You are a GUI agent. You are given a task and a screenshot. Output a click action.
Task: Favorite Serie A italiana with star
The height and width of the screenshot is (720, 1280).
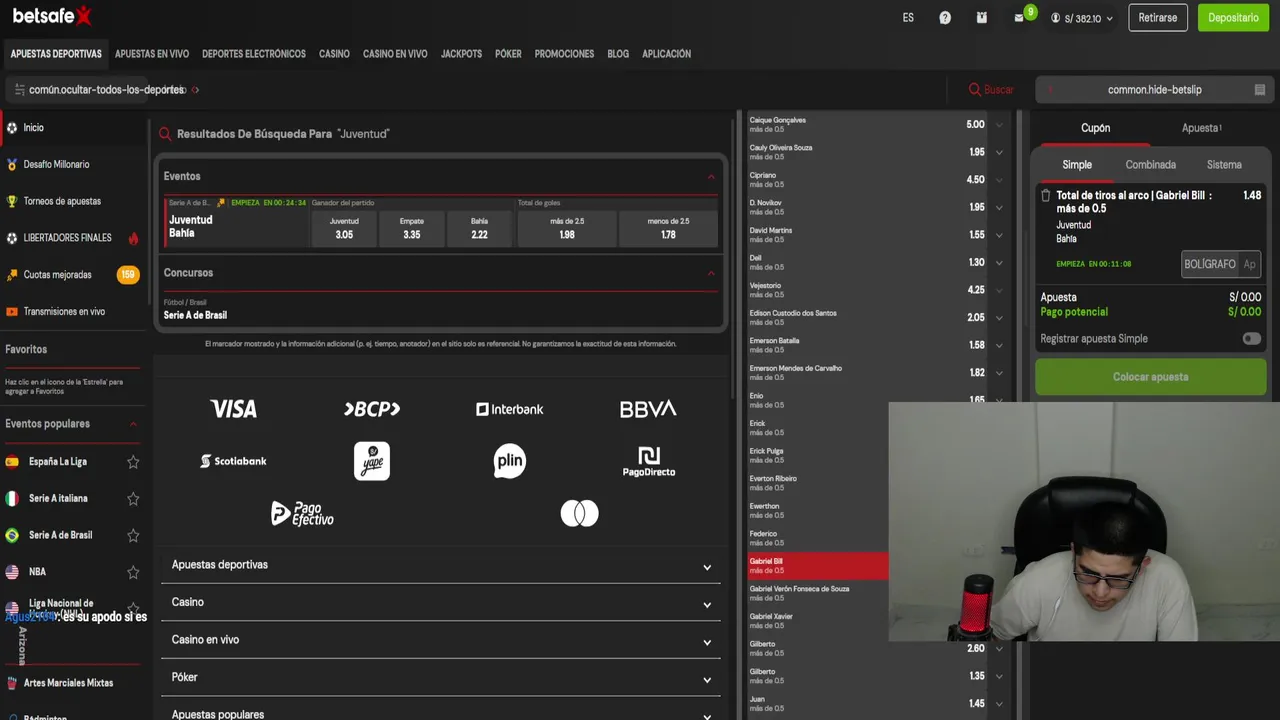tap(133, 499)
